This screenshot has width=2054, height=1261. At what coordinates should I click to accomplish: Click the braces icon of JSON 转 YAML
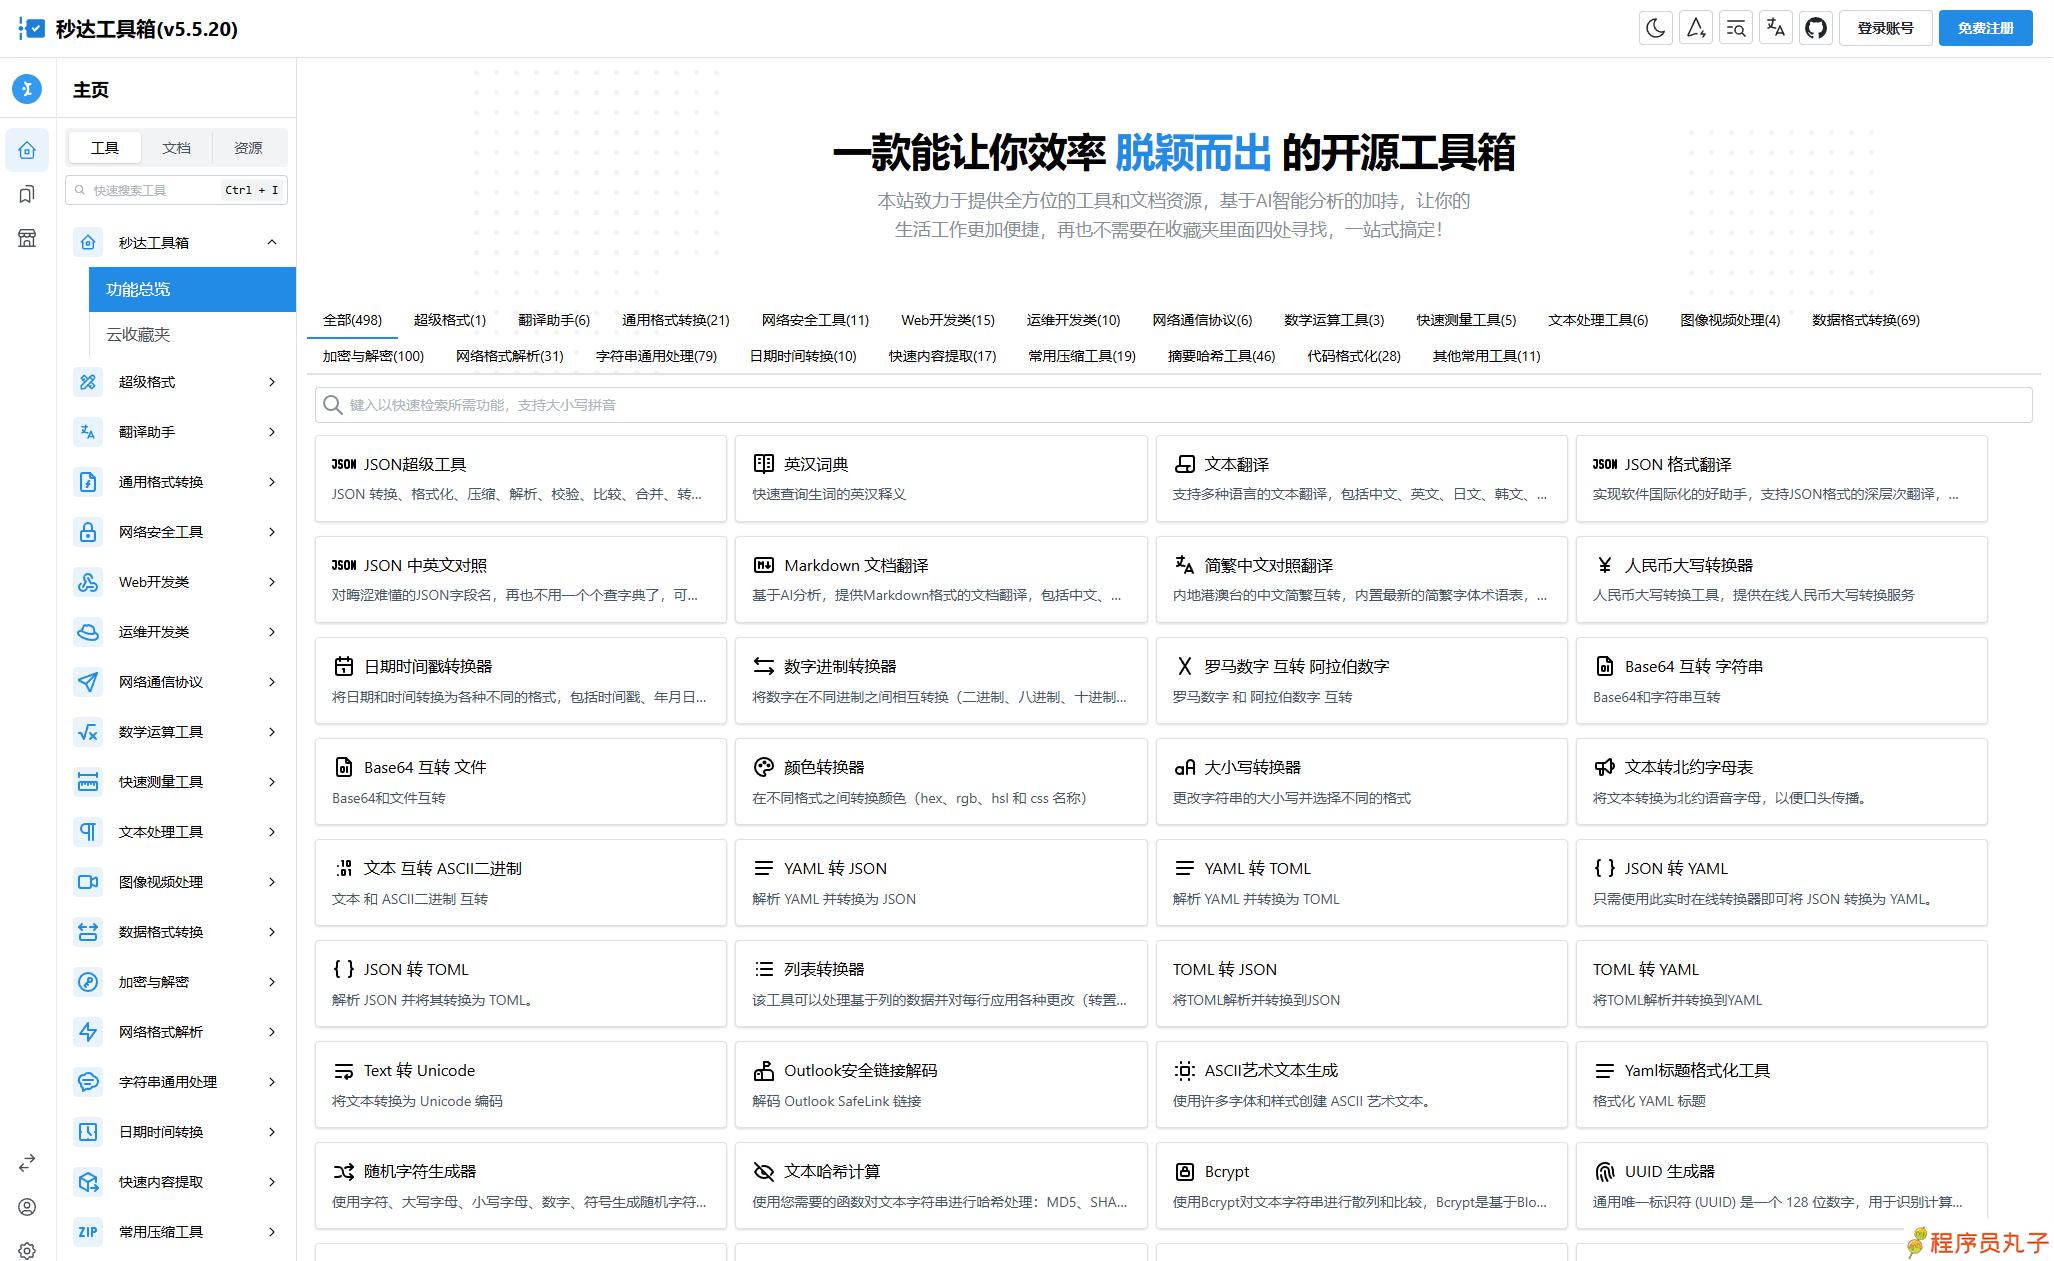[x=1605, y=868]
